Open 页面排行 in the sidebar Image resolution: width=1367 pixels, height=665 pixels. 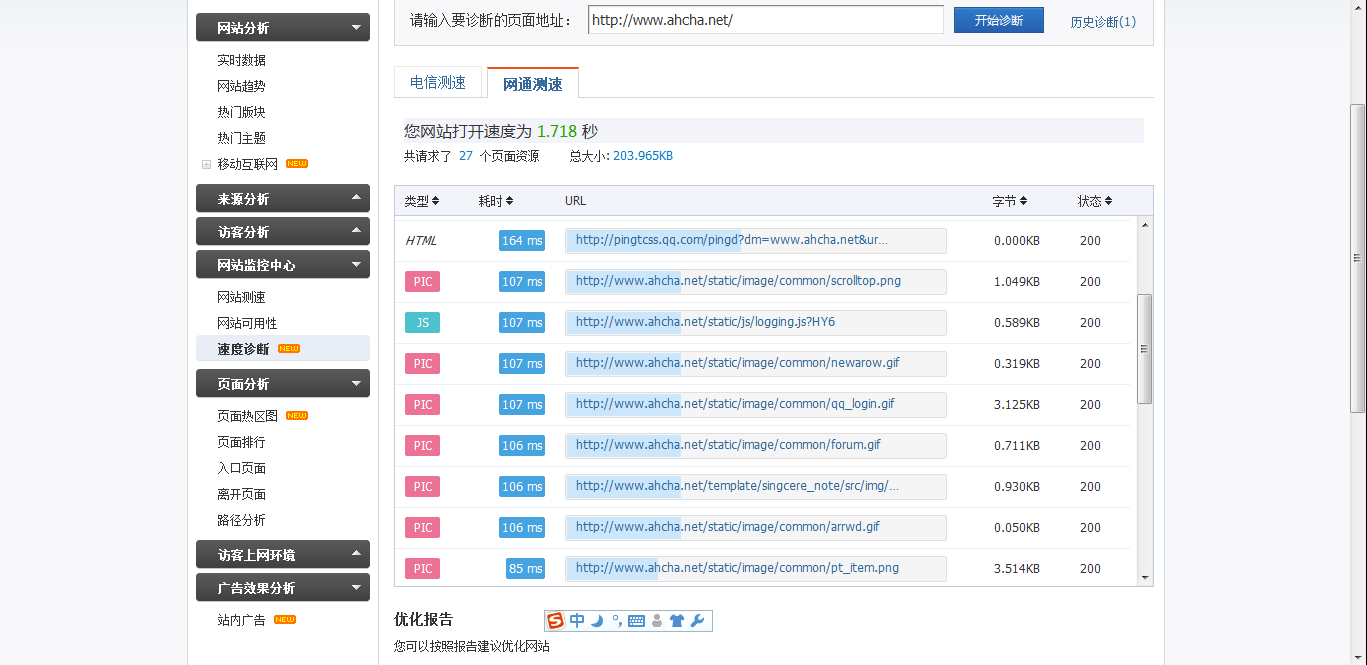[x=241, y=442]
